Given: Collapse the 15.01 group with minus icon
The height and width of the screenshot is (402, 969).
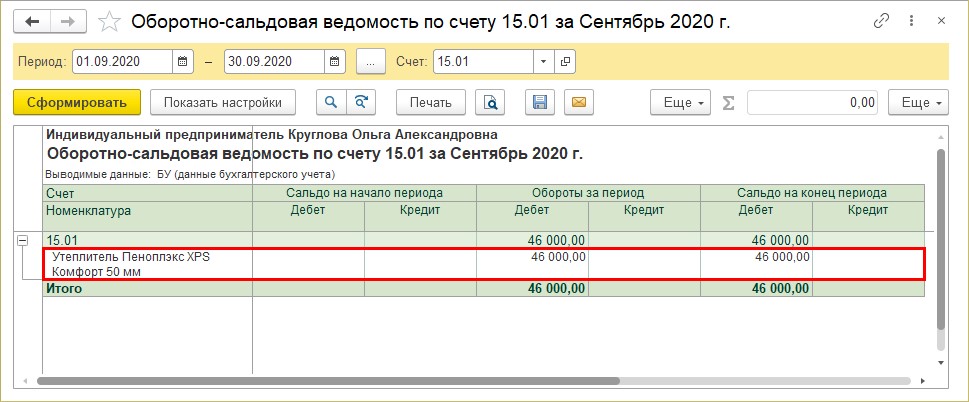Looking at the screenshot, I should tap(23, 241).
